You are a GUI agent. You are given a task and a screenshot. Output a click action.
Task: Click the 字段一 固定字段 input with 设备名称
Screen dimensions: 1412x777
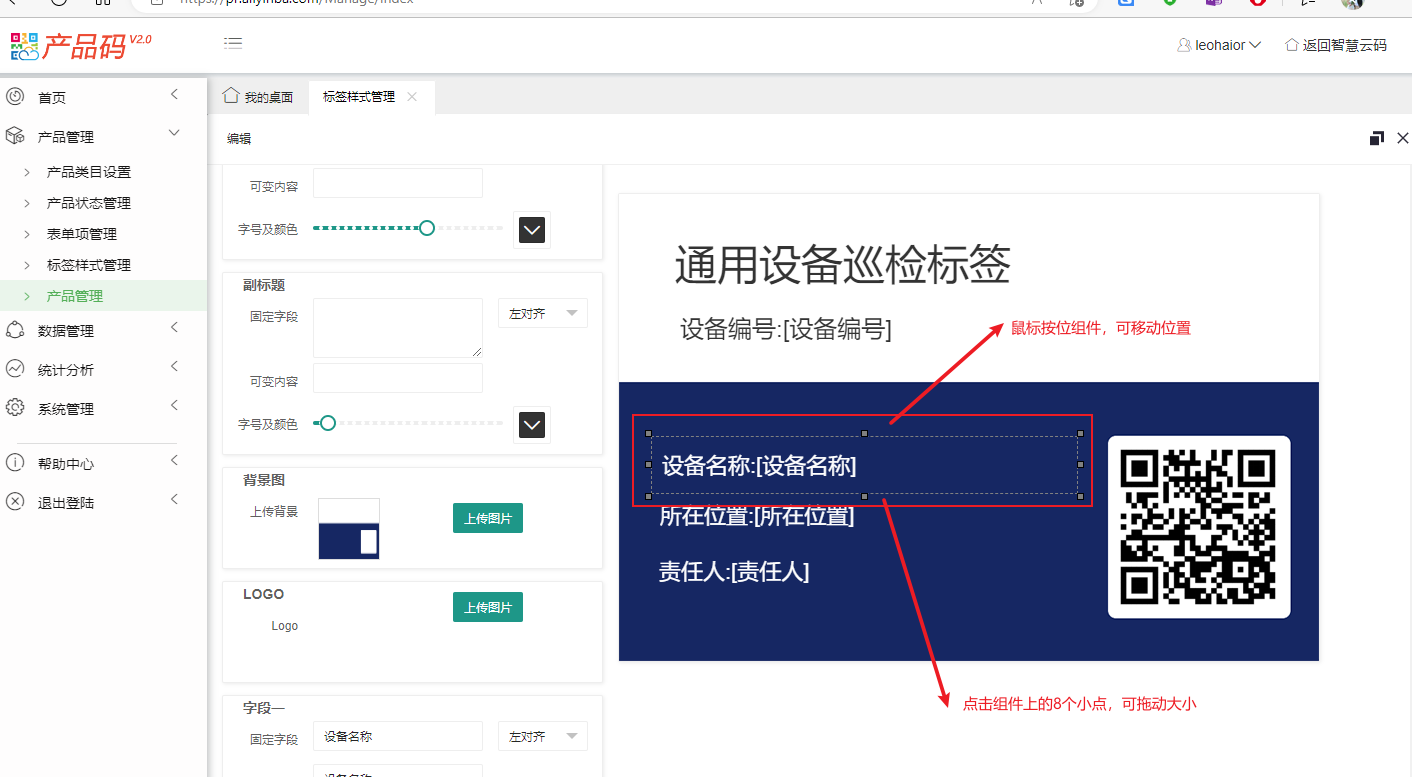pos(397,736)
